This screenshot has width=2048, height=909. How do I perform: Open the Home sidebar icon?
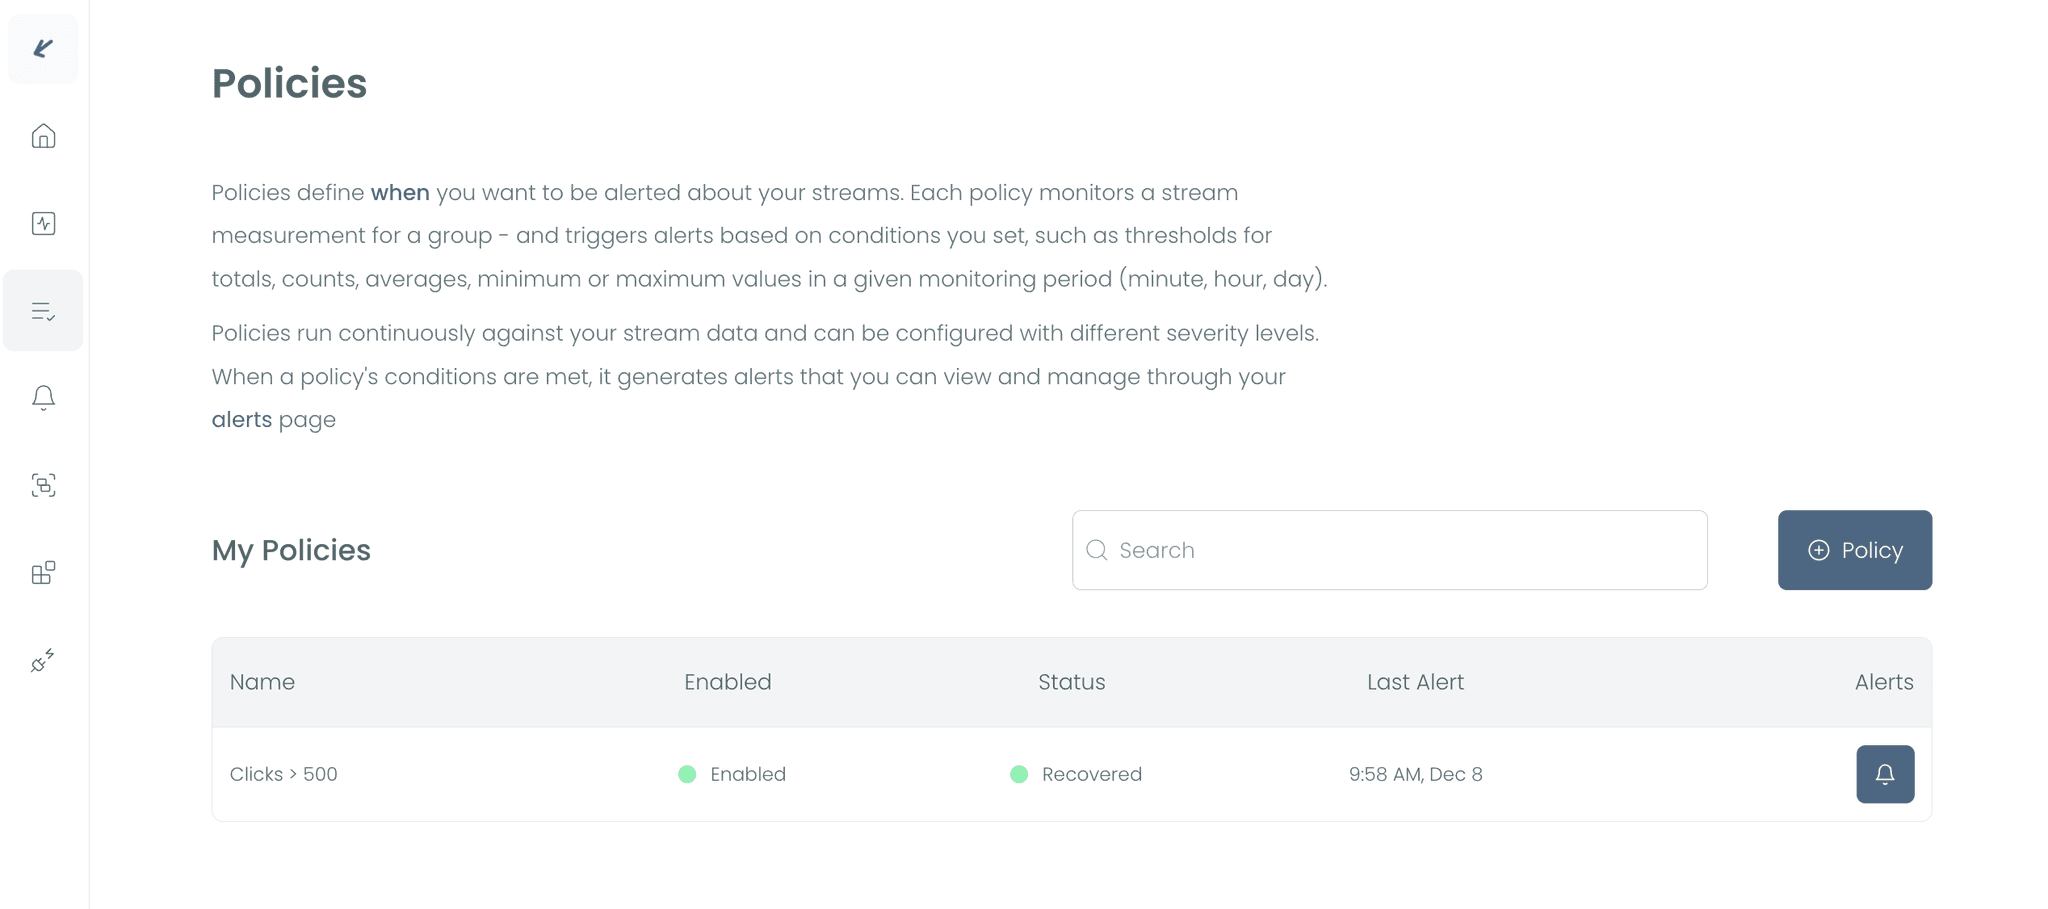43,136
